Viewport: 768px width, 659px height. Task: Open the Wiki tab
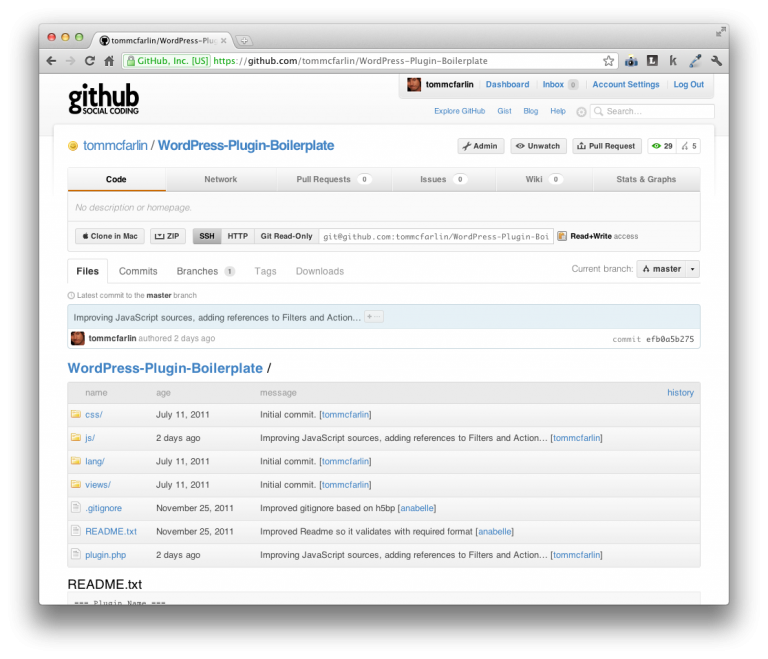click(544, 179)
